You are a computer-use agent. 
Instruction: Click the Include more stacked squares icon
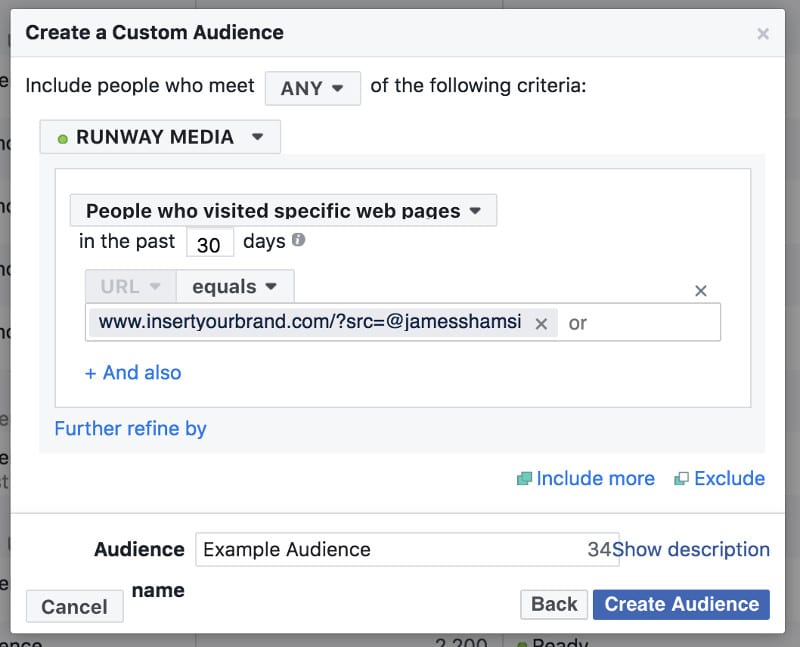(x=524, y=479)
